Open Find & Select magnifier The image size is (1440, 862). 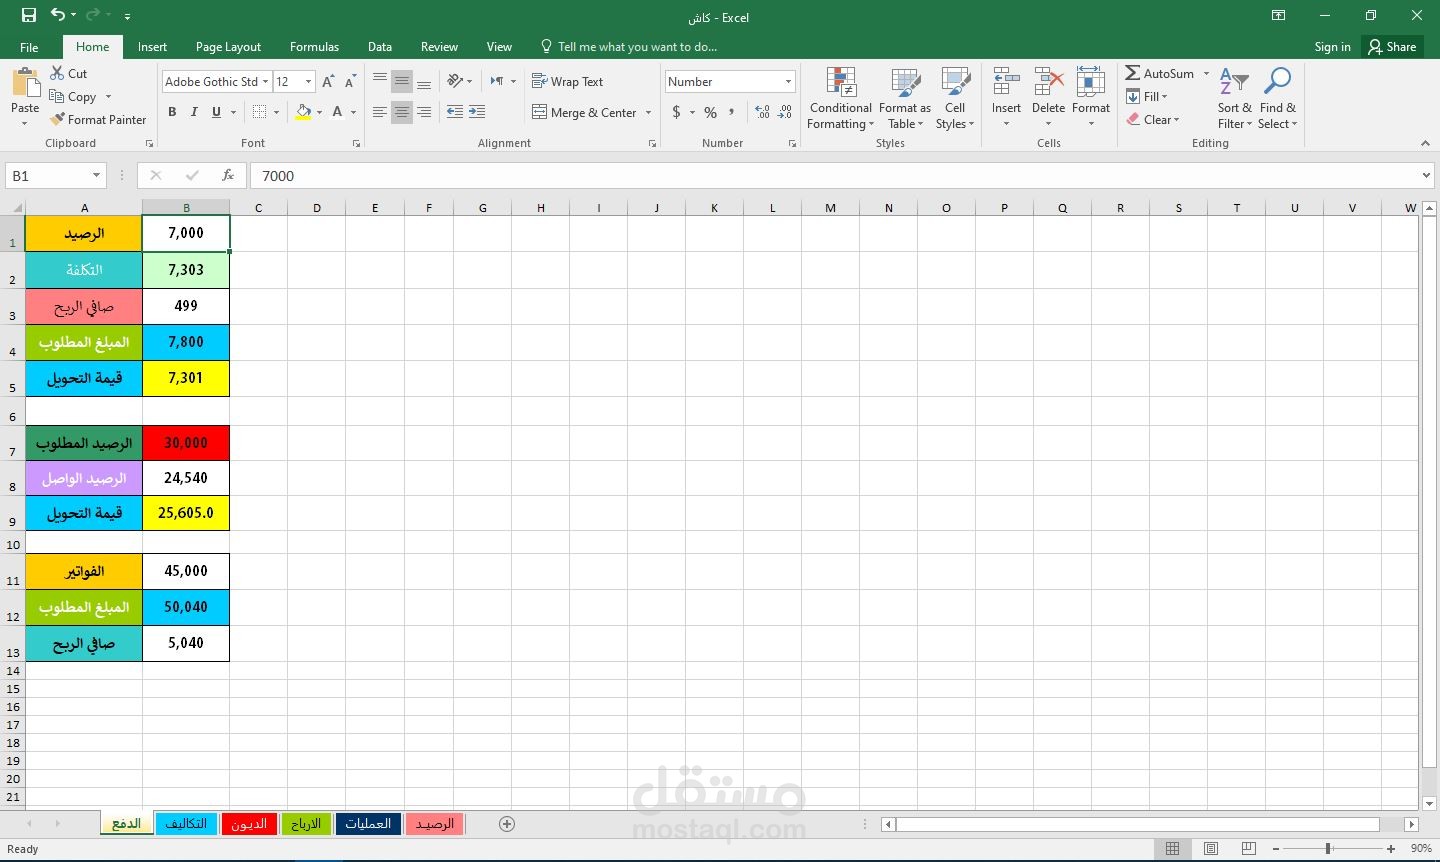point(1277,98)
